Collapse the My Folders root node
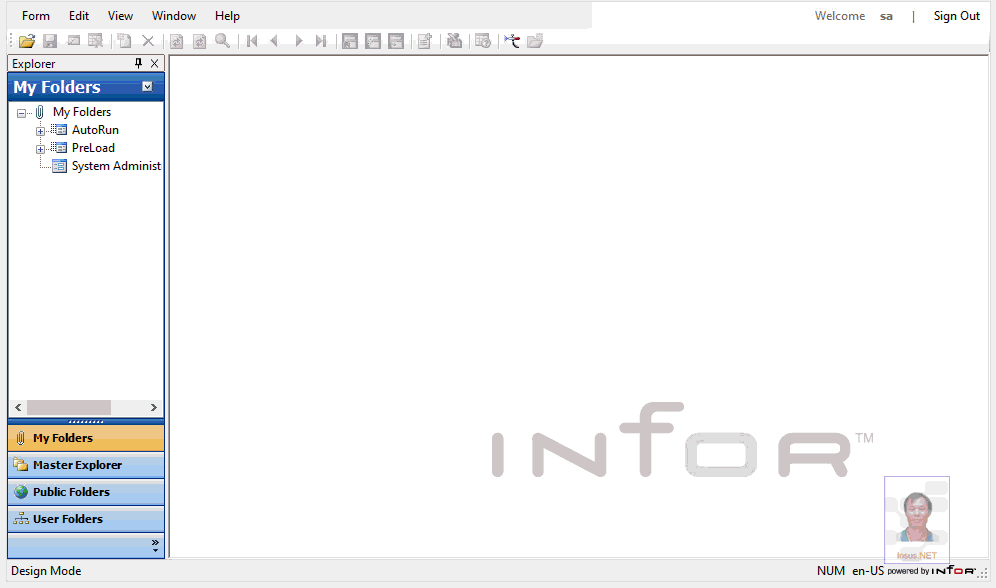996x588 pixels. [x=22, y=113]
